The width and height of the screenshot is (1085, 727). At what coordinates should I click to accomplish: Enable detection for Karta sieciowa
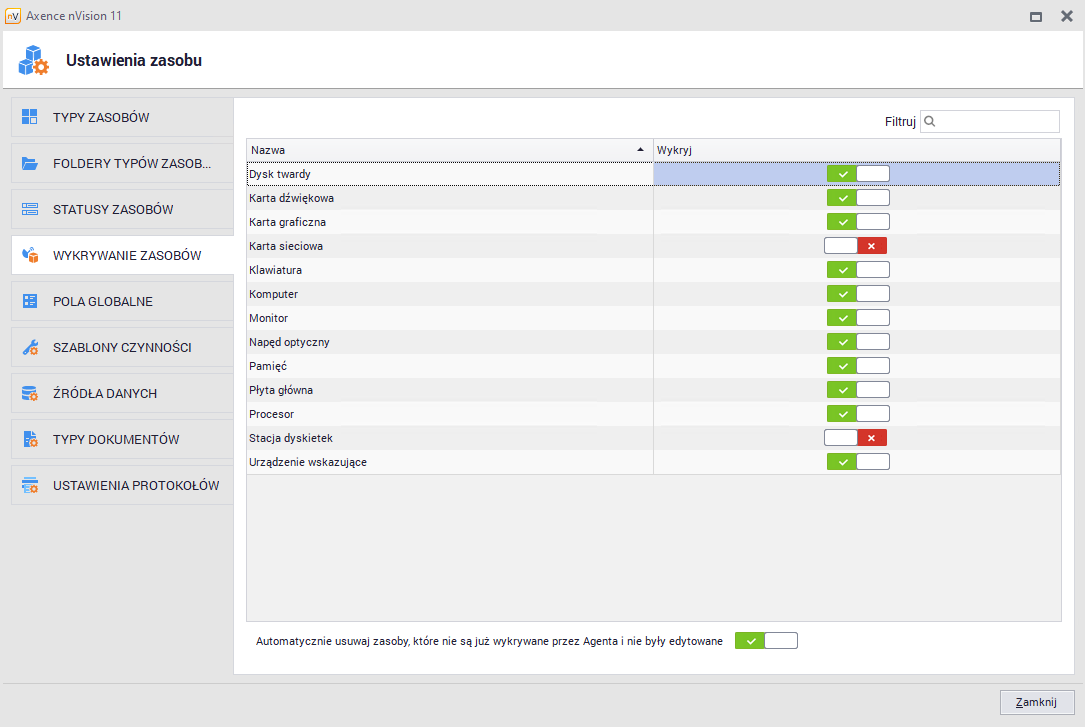pyautogui.click(x=856, y=246)
